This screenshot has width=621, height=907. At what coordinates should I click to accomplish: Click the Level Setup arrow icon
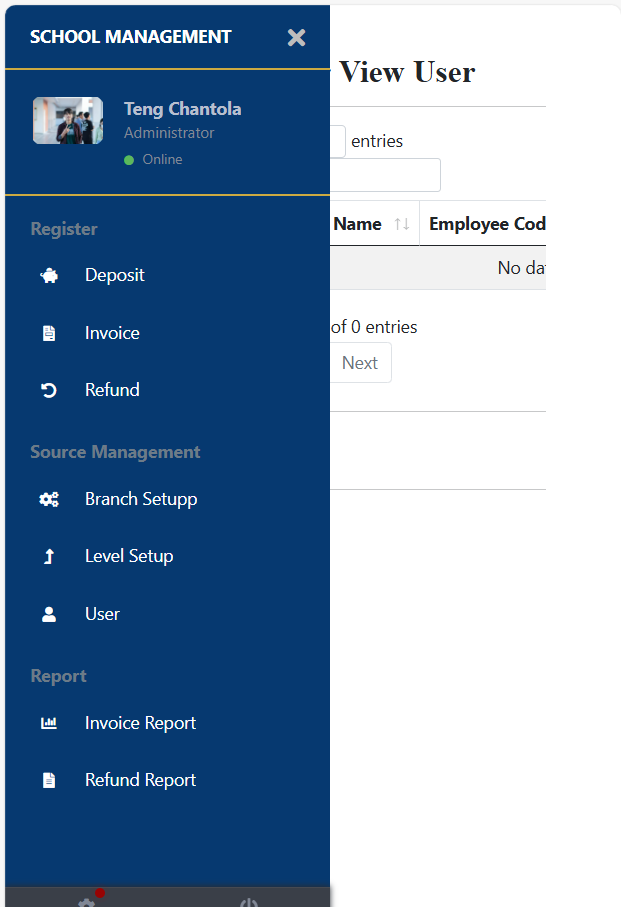point(48,557)
